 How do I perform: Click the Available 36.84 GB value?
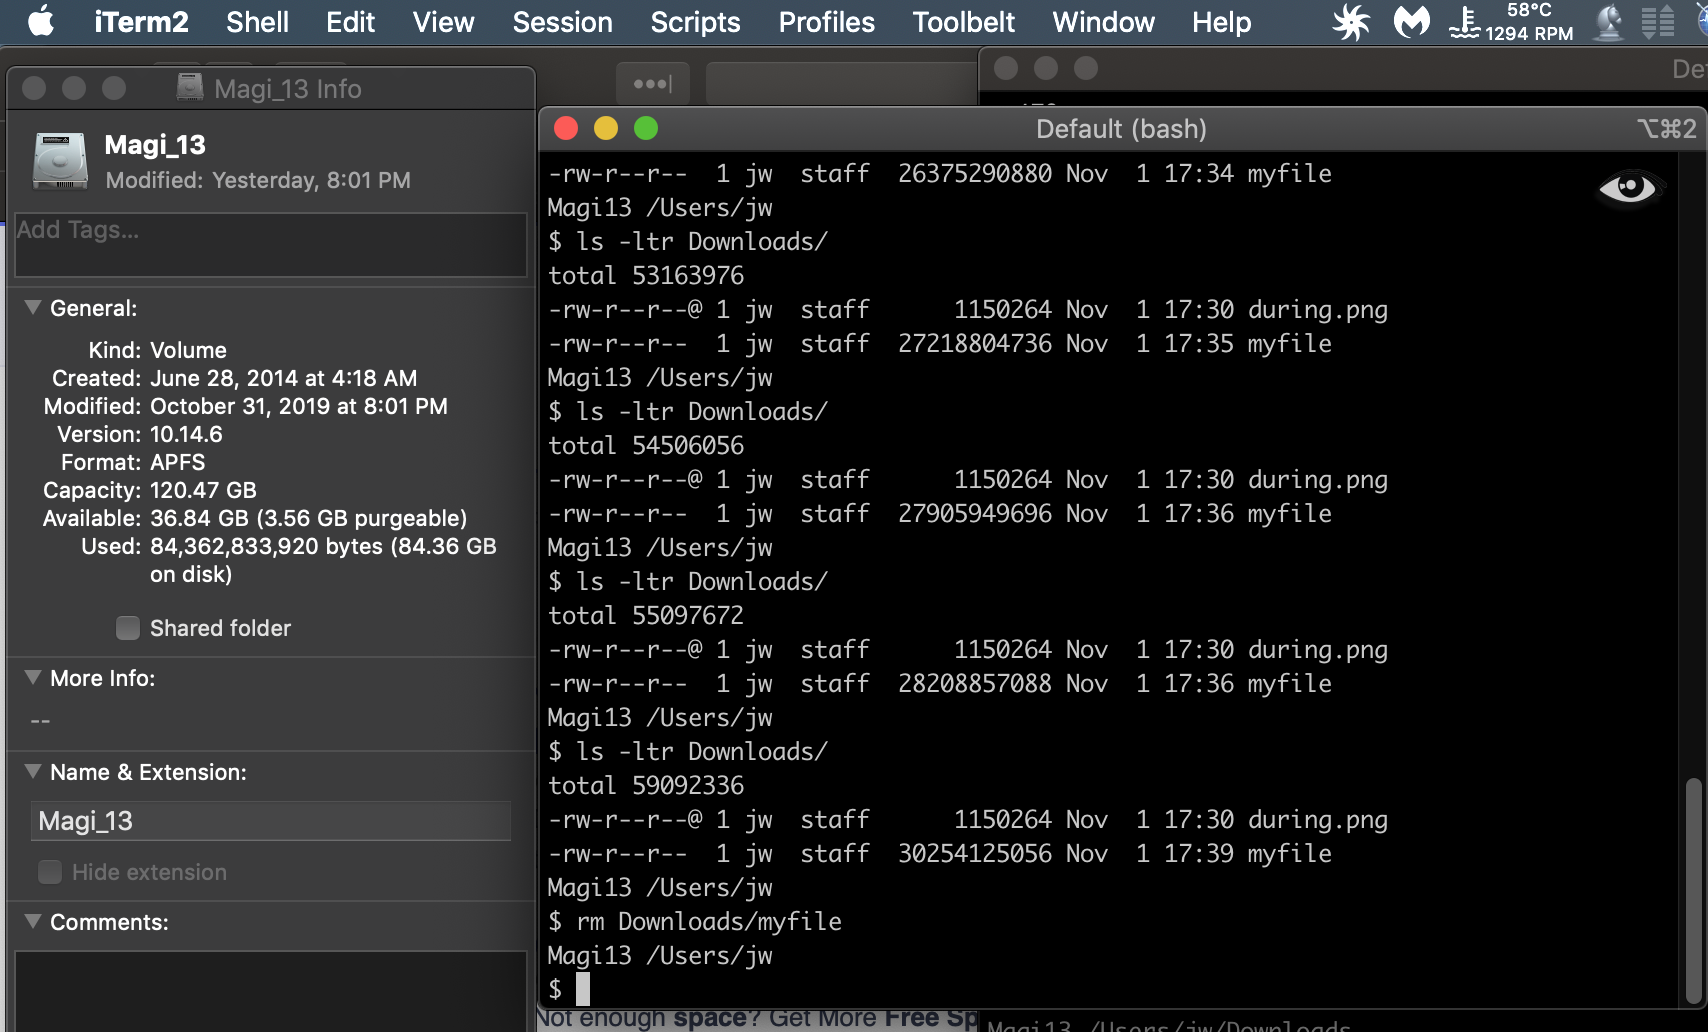pos(308,518)
